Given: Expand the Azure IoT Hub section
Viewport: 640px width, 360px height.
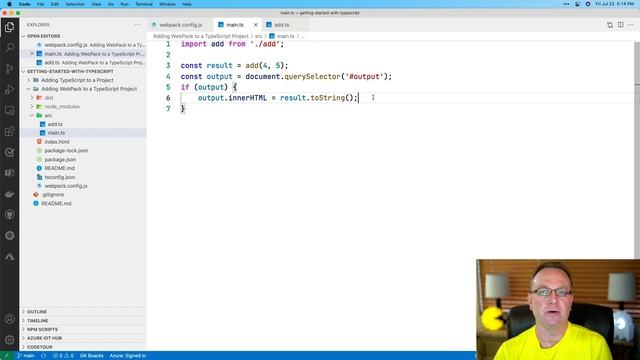Looking at the screenshot, I should tap(44, 338).
